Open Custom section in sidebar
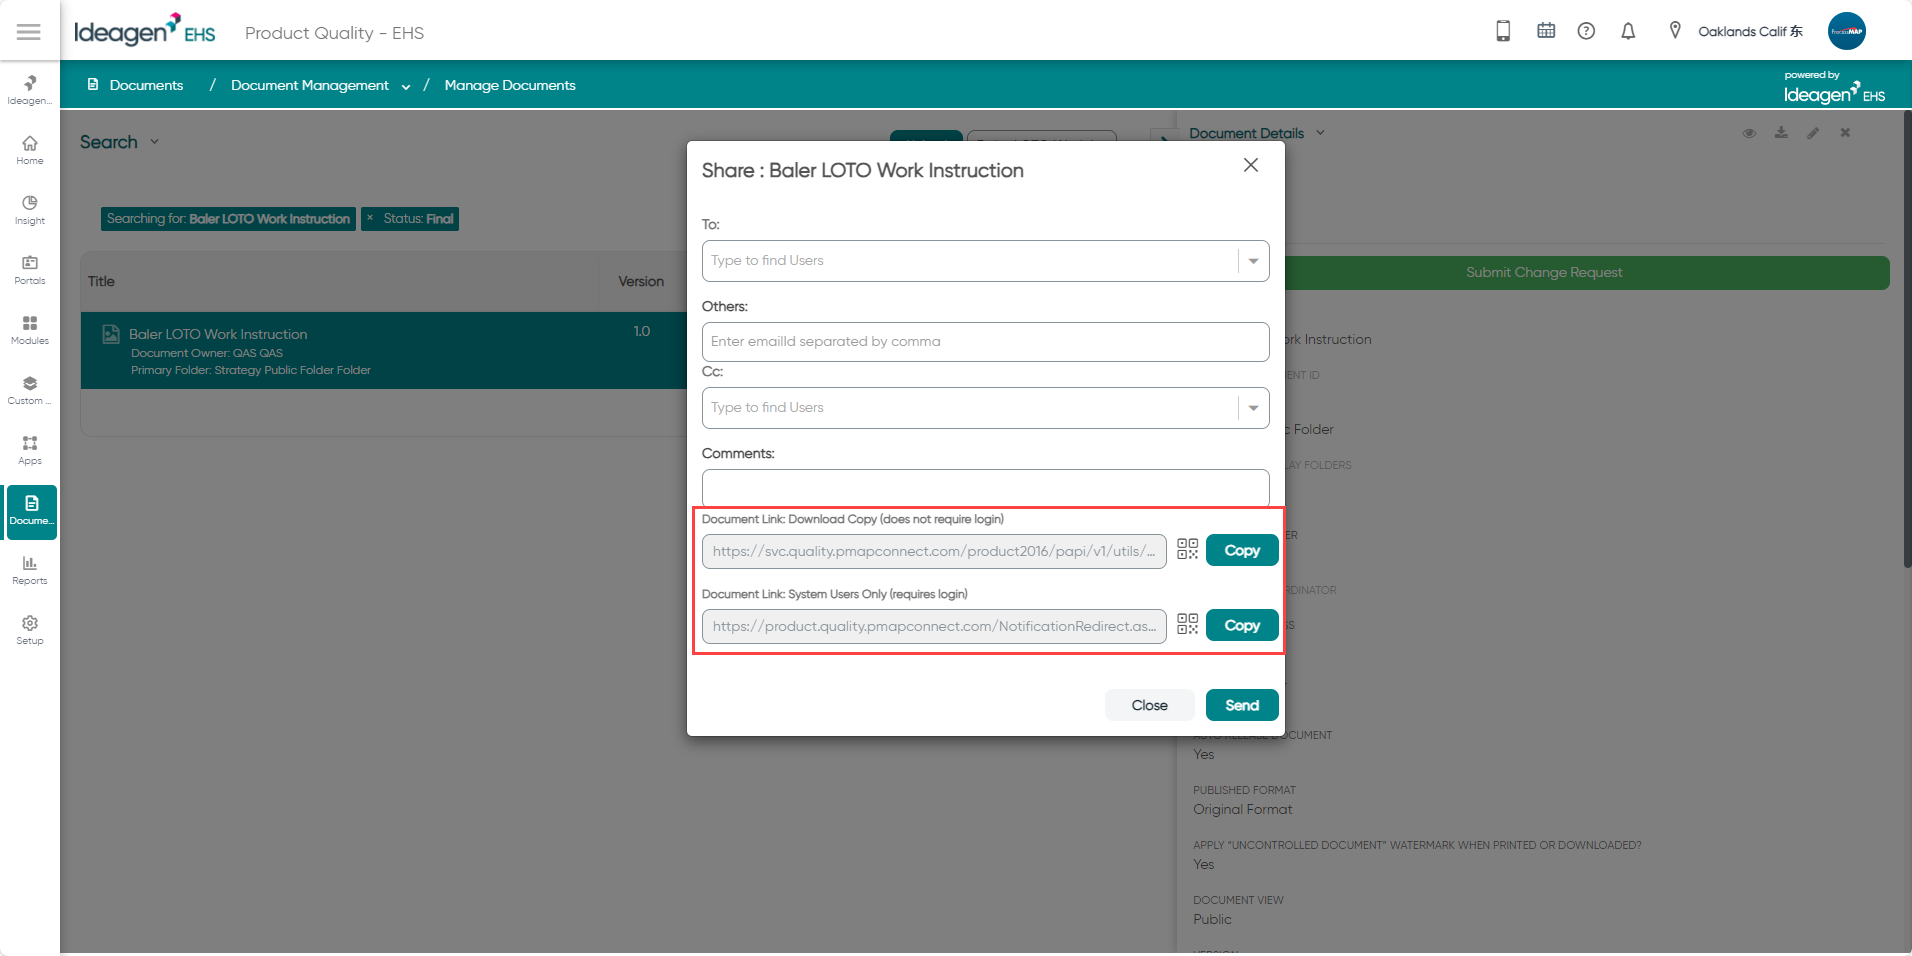Image resolution: width=1912 pixels, height=956 pixels. click(x=30, y=390)
